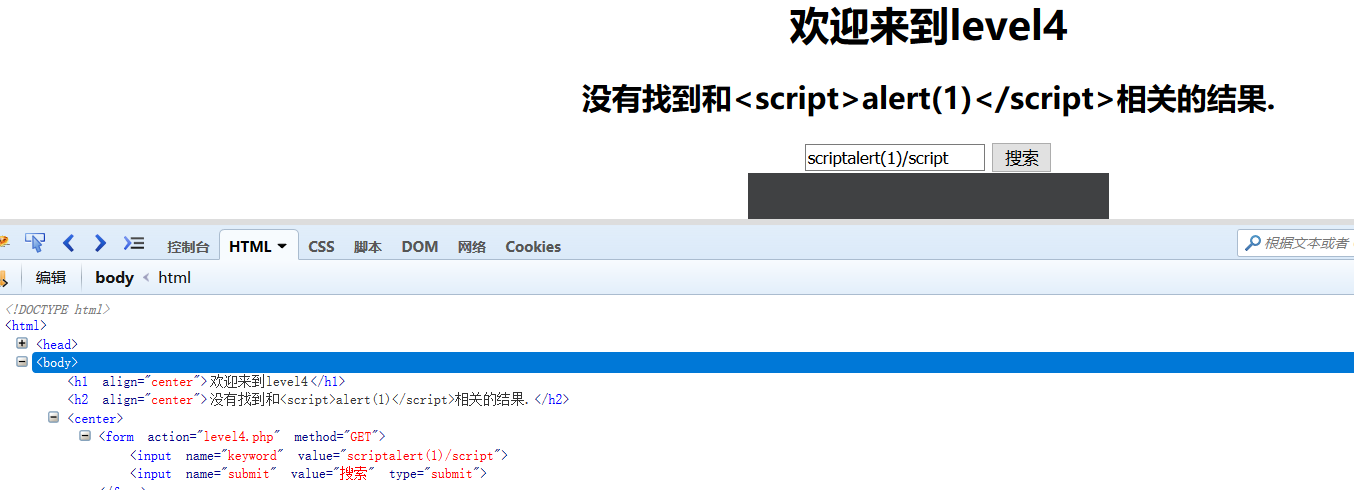This screenshot has height=490, width=1354.
Task: Open the HTML tab dropdown arrow
Action: (282, 246)
